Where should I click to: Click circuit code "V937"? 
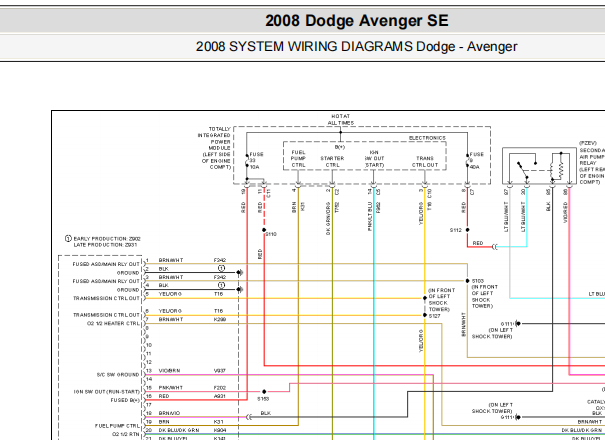click(220, 371)
